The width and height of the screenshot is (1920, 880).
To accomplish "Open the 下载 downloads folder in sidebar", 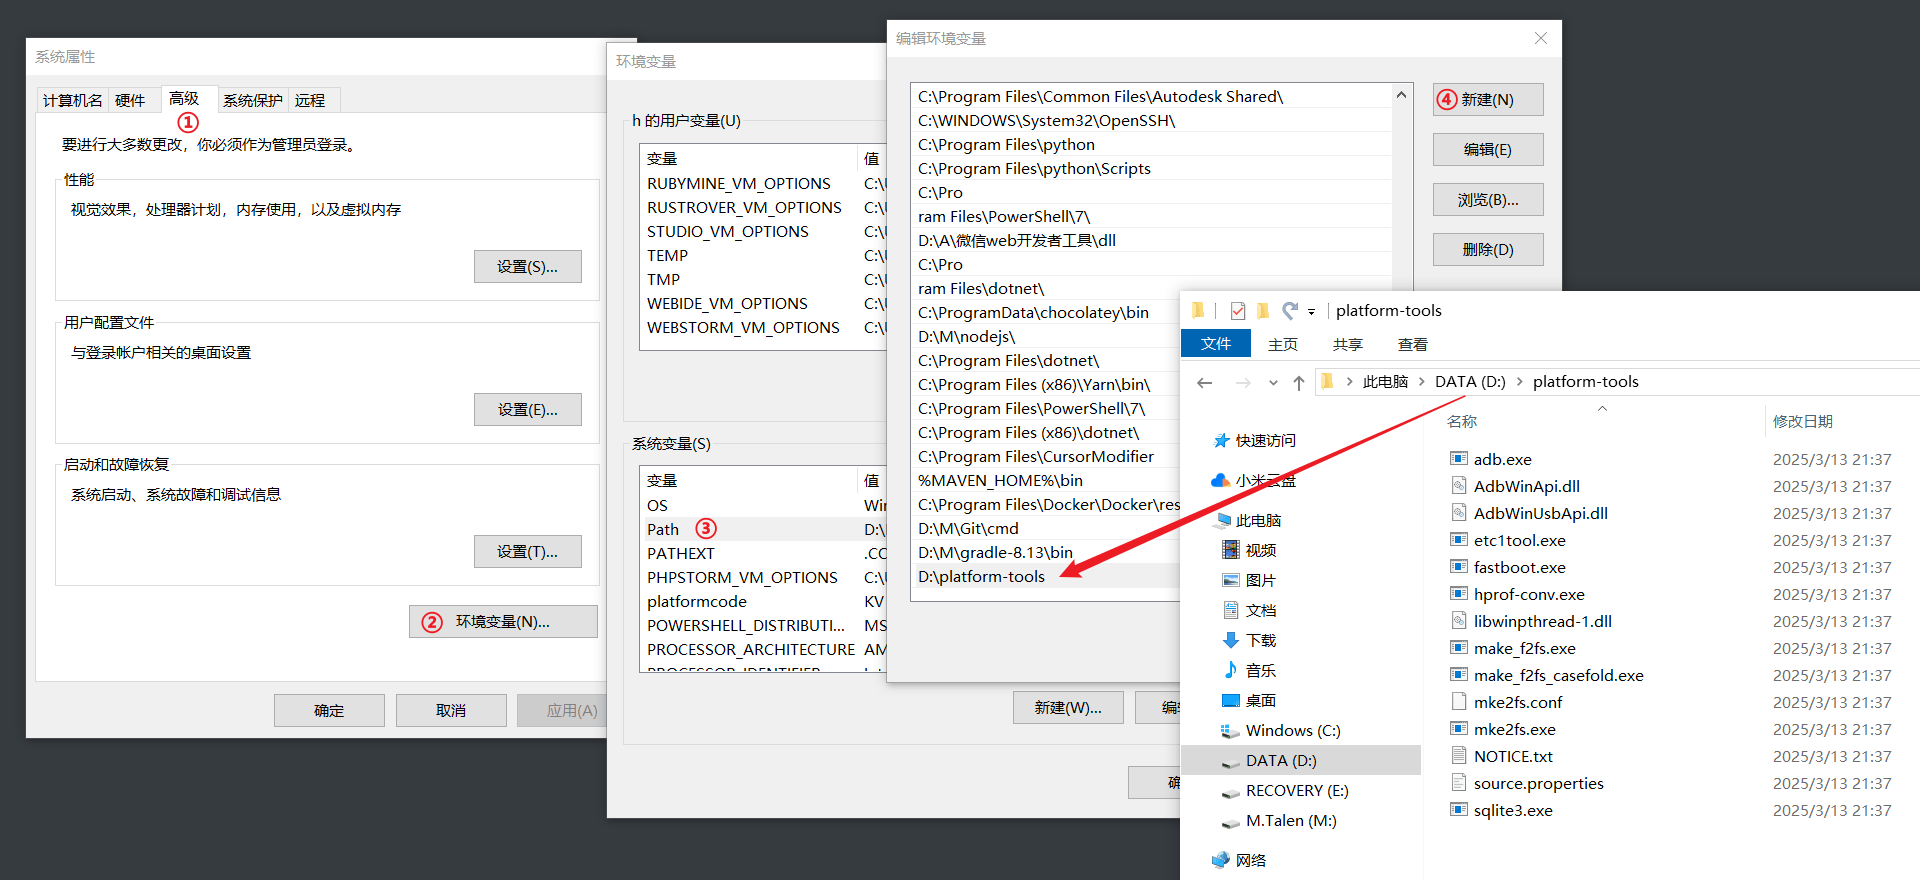I will tap(1260, 640).
